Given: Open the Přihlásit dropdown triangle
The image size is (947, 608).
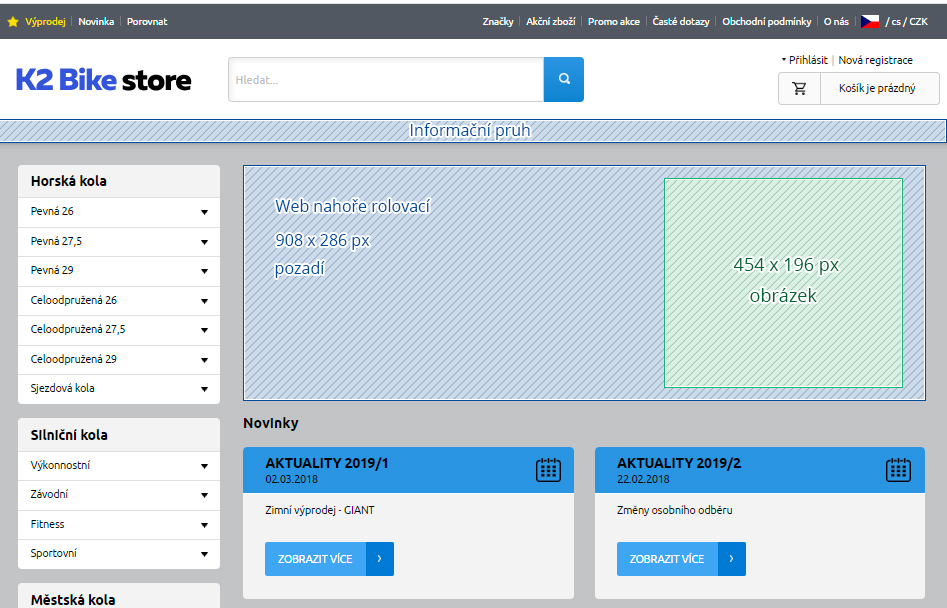Looking at the screenshot, I should (x=782, y=60).
